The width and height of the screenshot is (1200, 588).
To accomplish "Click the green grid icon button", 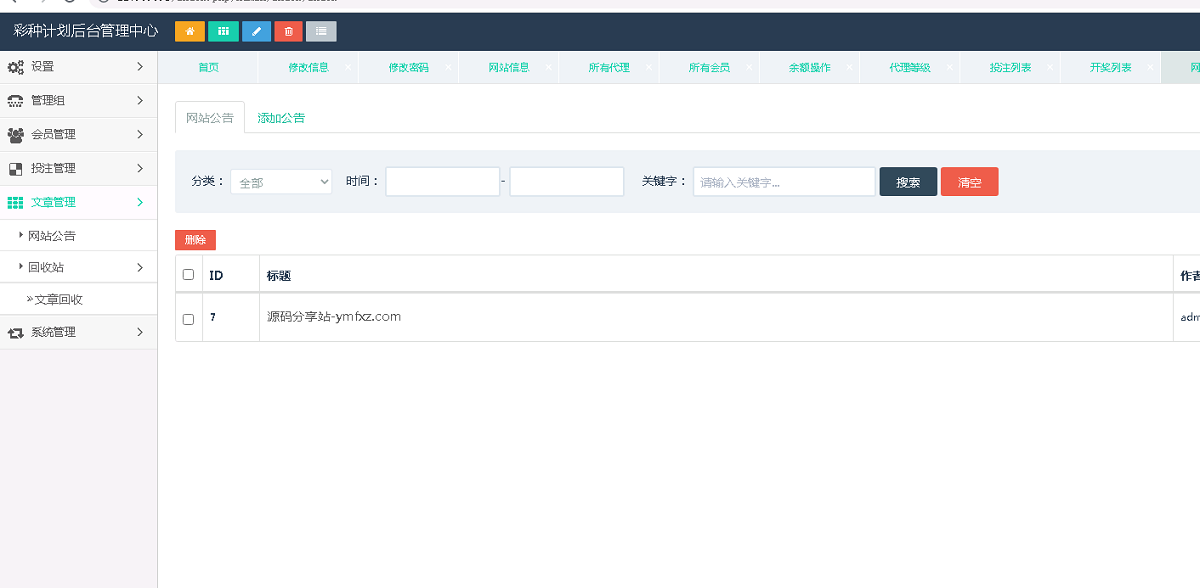I will point(223,31).
